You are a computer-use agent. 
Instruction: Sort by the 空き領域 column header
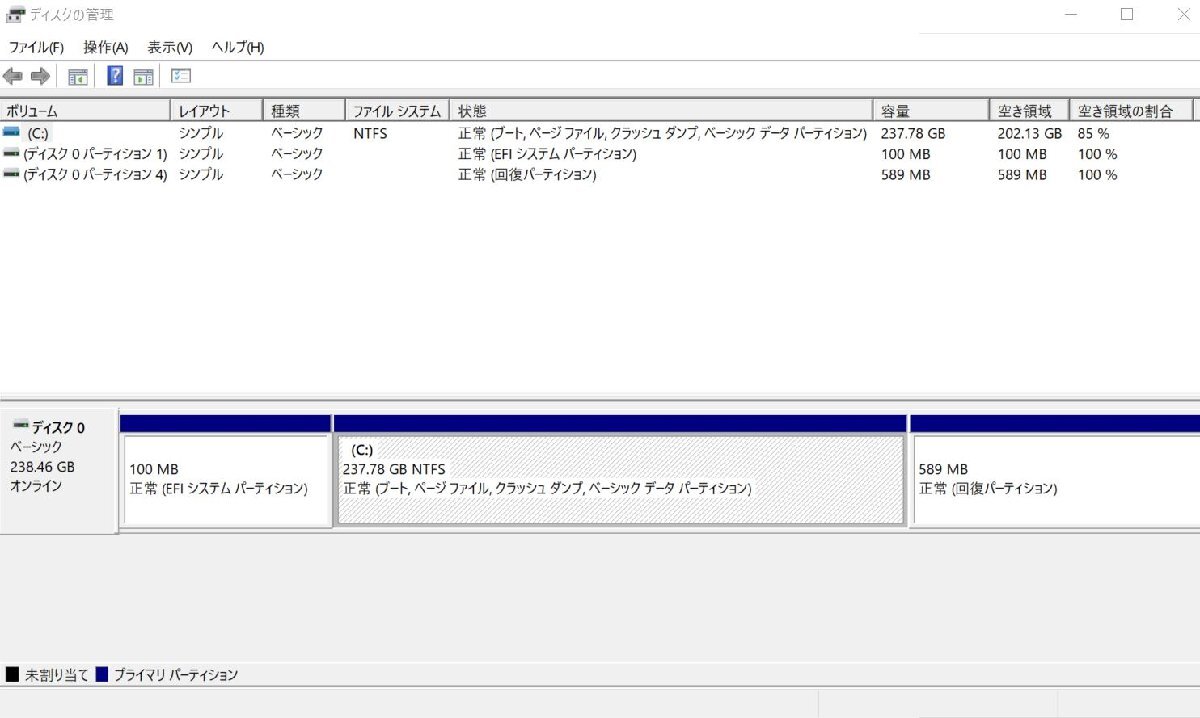click(x=1029, y=111)
